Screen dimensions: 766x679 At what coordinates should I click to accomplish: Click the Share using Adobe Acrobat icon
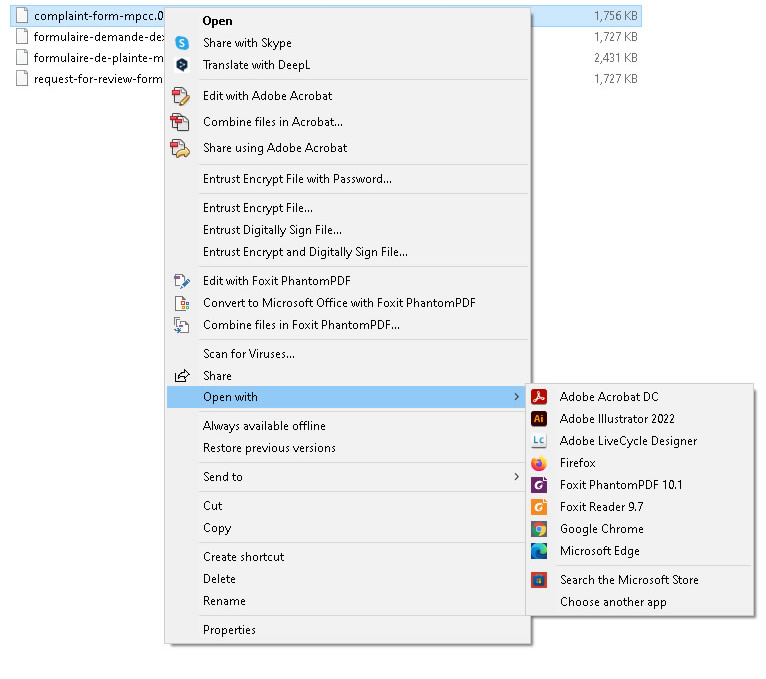pos(180,148)
